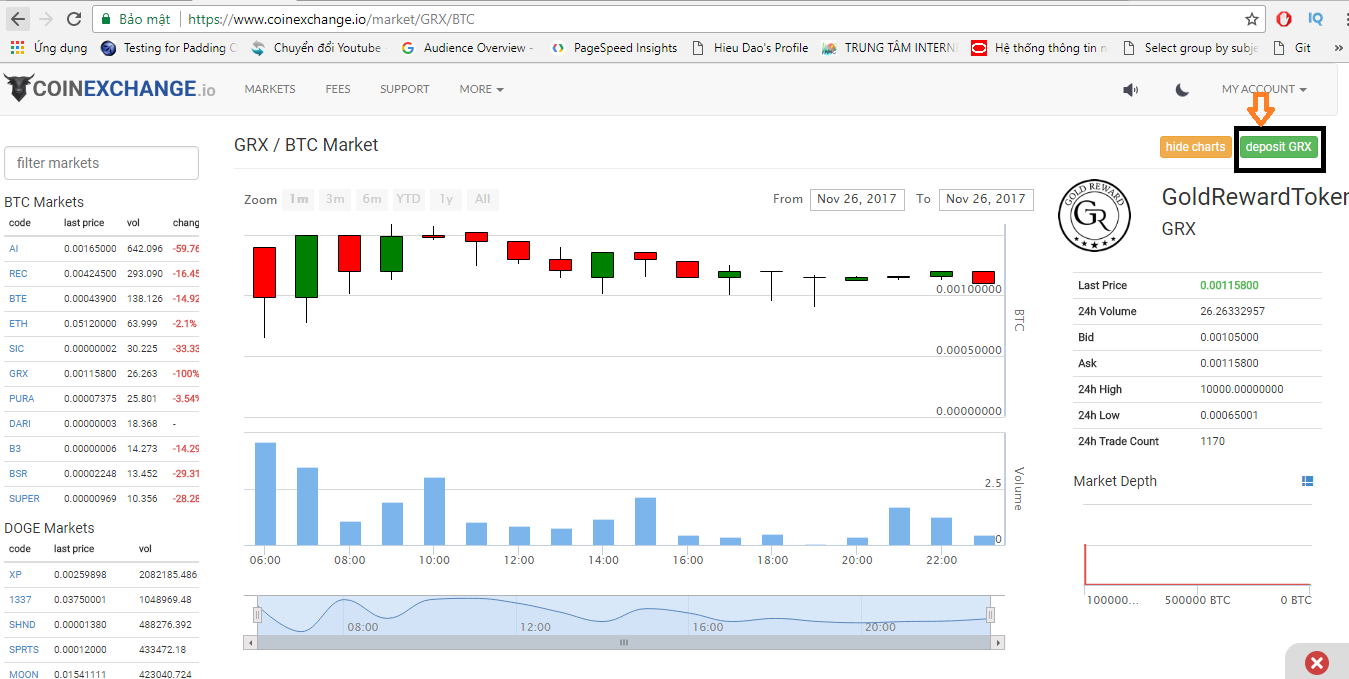
Task: Expand the MY ACCOUNT dropdown
Action: [1263, 90]
